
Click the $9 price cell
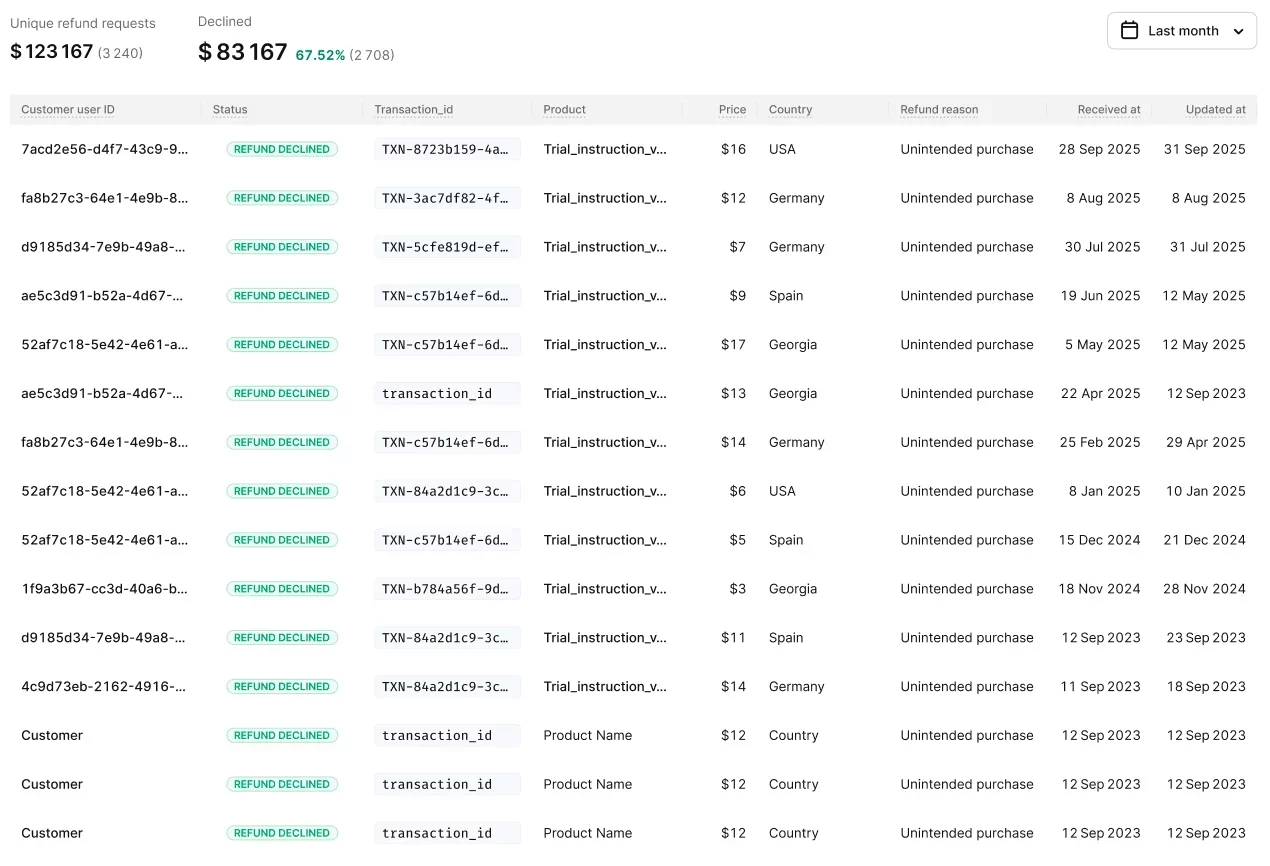(737, 296)
